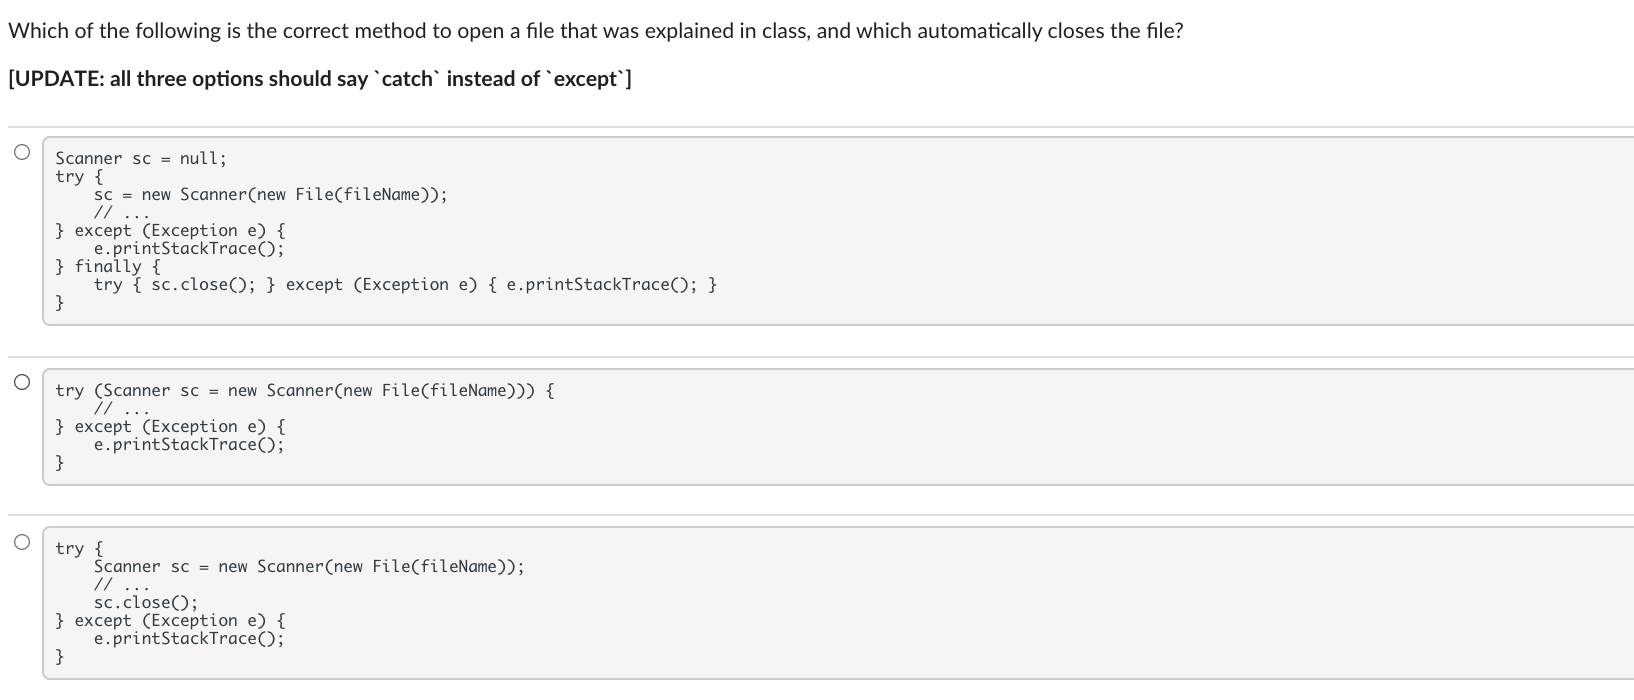Click the "Scanner sc = null;" code line
1634x700 pixels.
click(141, 158)
